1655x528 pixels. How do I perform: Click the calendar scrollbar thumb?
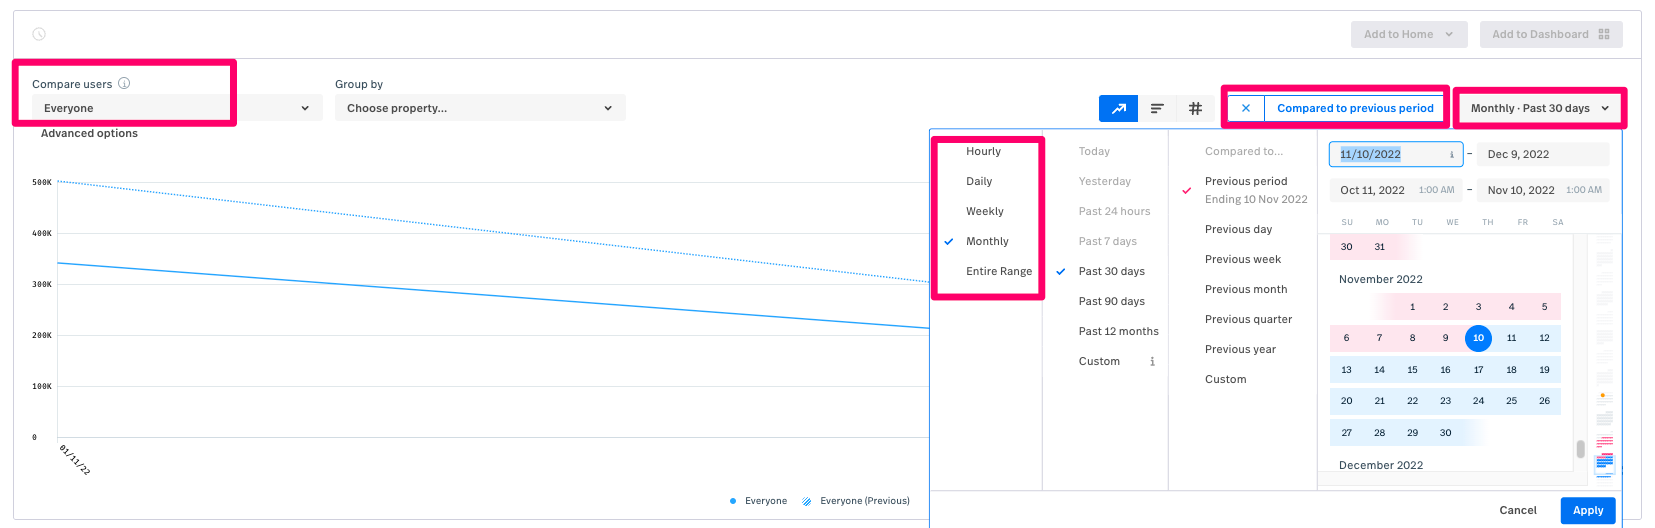1580,449
